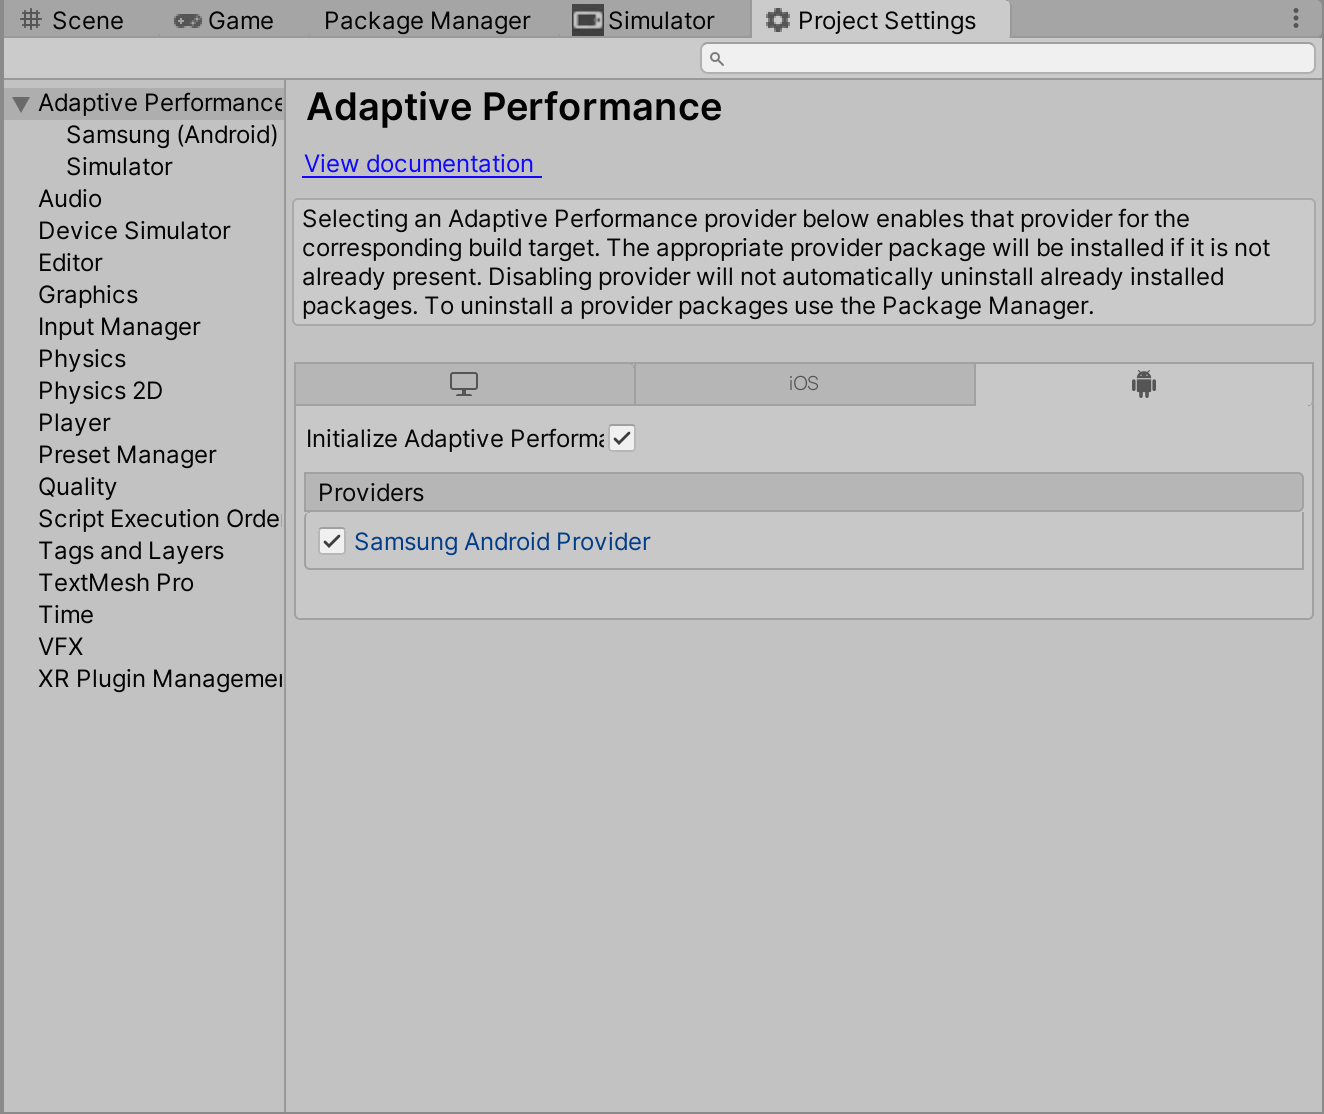Select Samsung (Android) under Adaptive Performance
This screenshot has height=1114, width=1324.
171,134
